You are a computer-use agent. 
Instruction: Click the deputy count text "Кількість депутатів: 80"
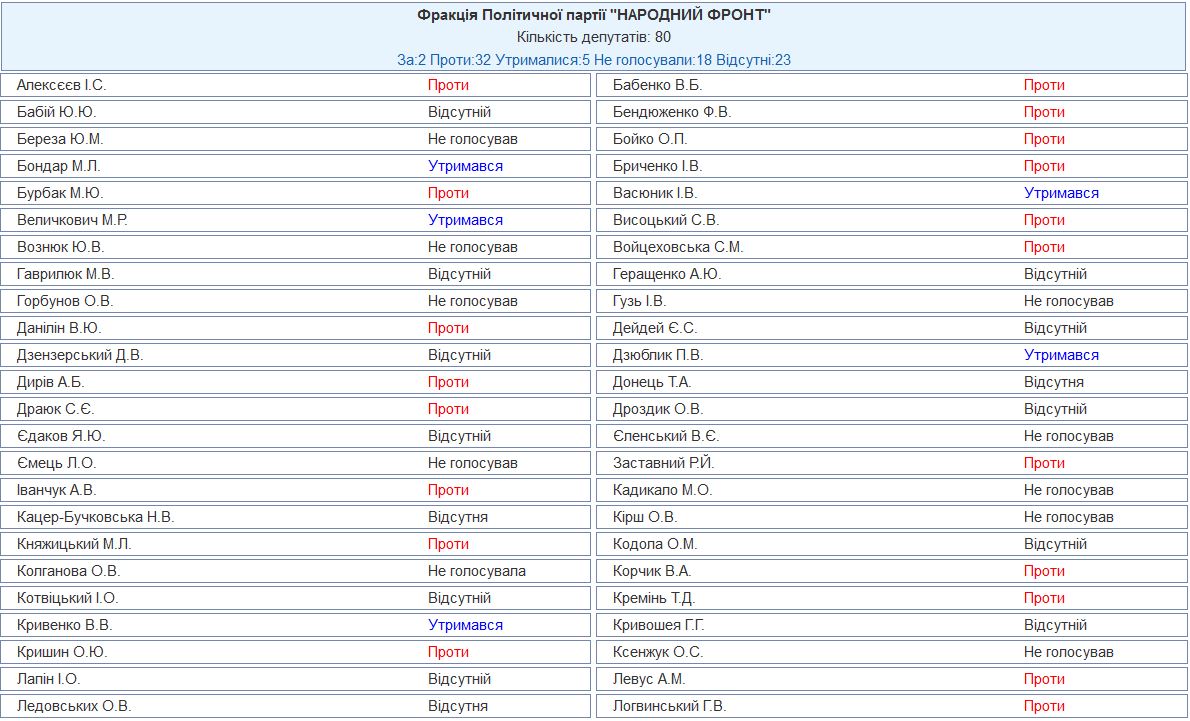pos(594,37)
